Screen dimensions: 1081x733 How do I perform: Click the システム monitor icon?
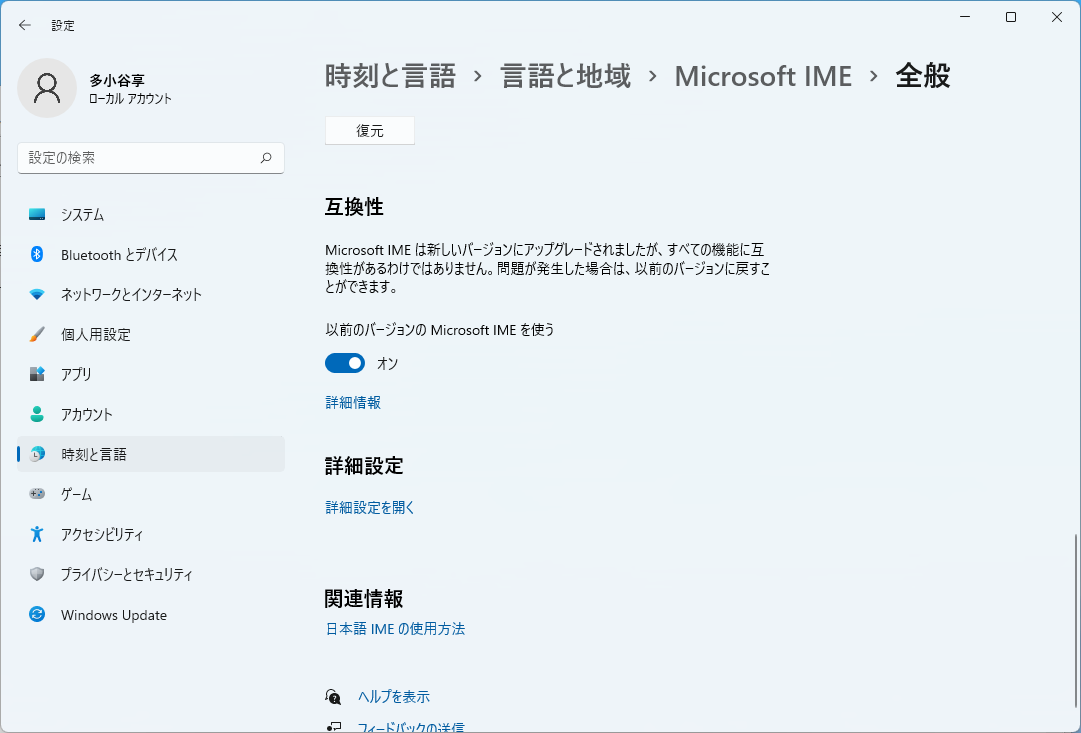point(37,214)
